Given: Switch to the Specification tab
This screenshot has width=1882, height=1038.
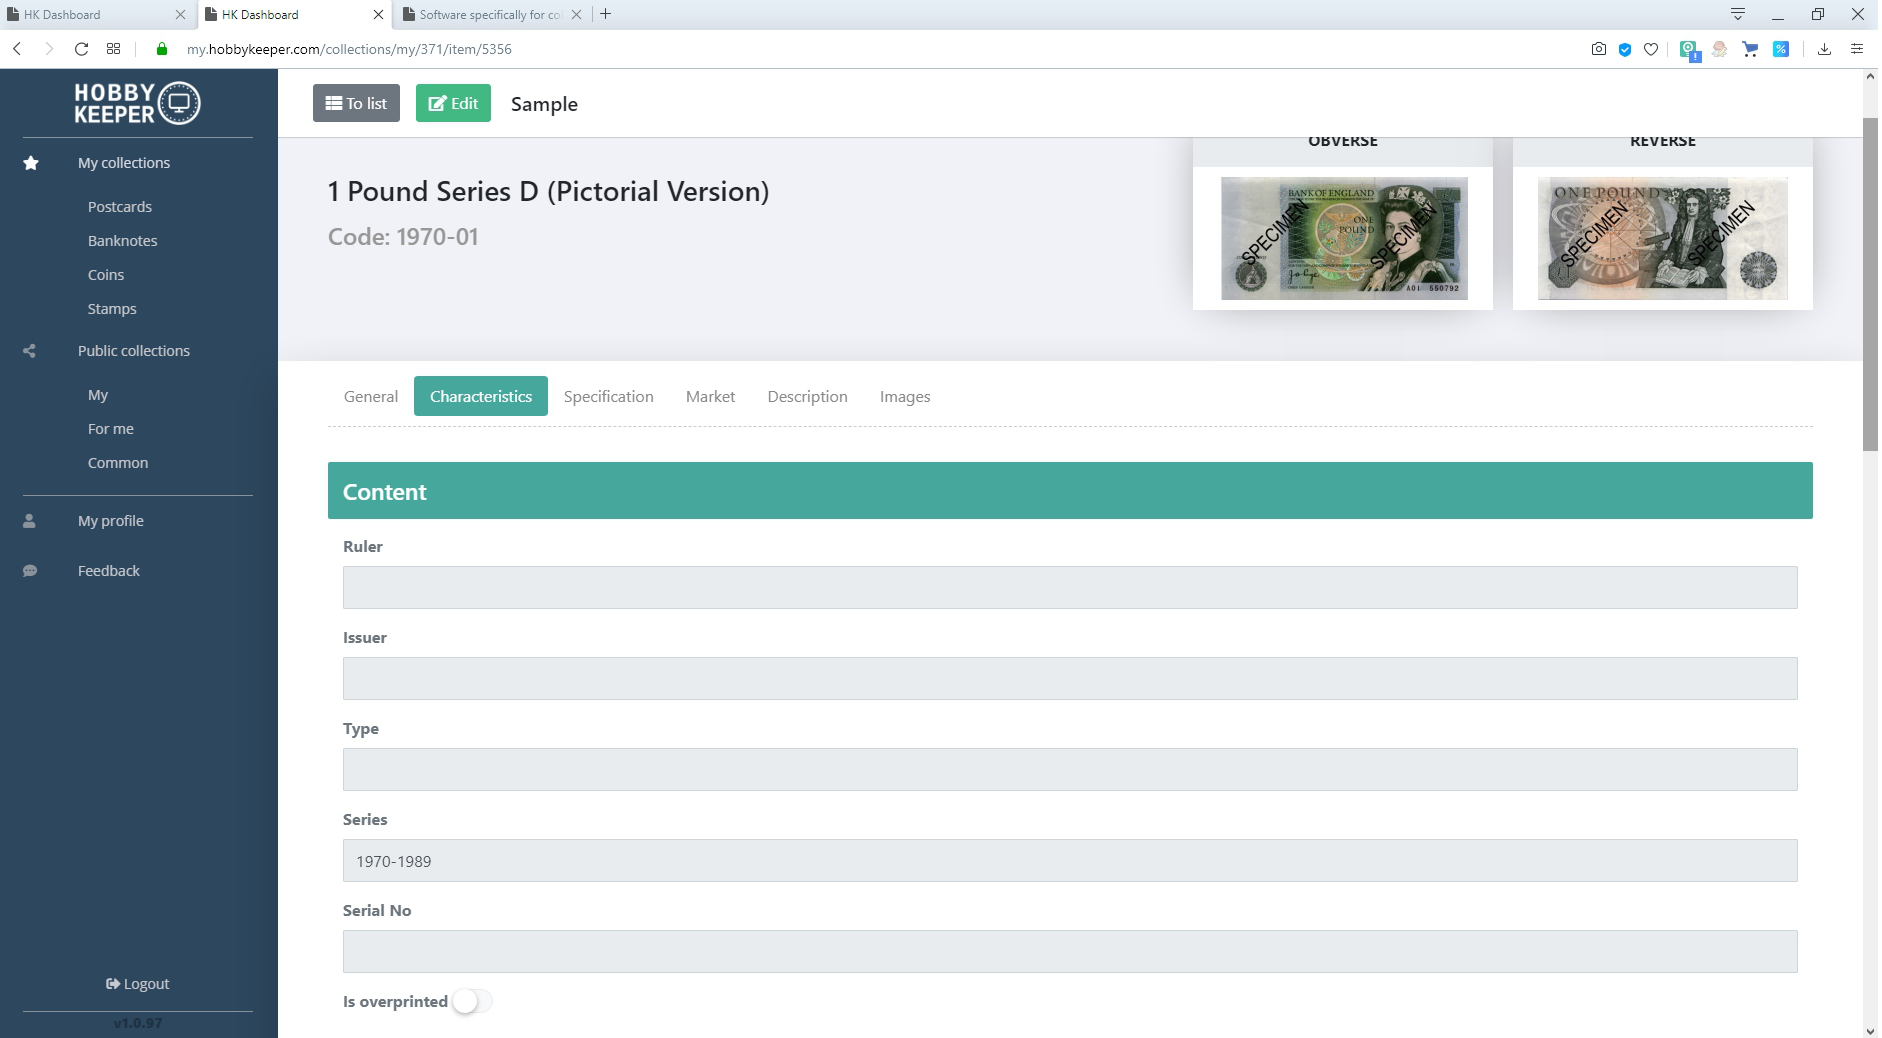Looking at the screenshot, I should point(608,397).
